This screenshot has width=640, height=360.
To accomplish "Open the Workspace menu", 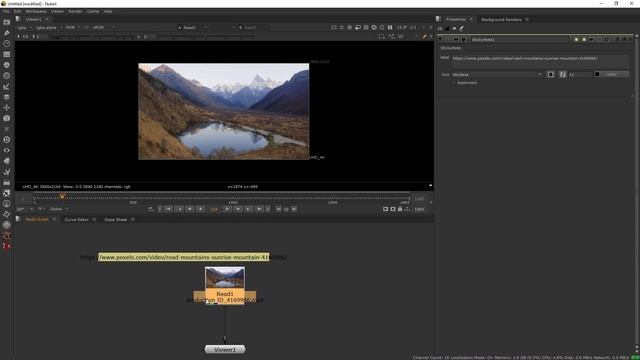I will pyautogui.click(x=36, y=11).
